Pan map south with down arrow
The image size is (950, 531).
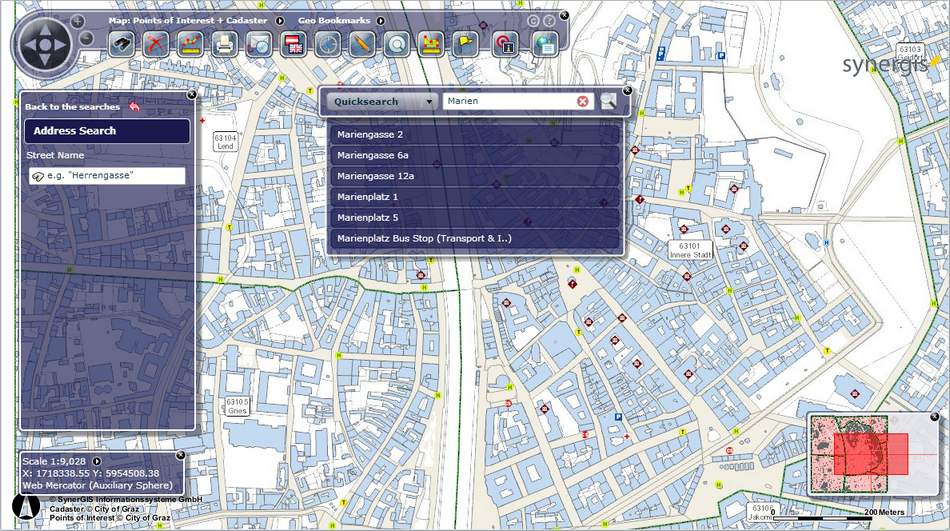(x=45, y=59)
